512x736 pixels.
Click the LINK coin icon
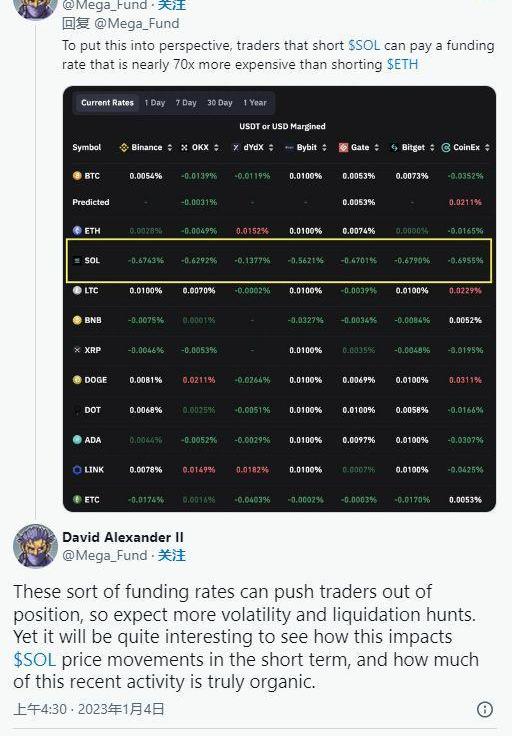(77, 469)
